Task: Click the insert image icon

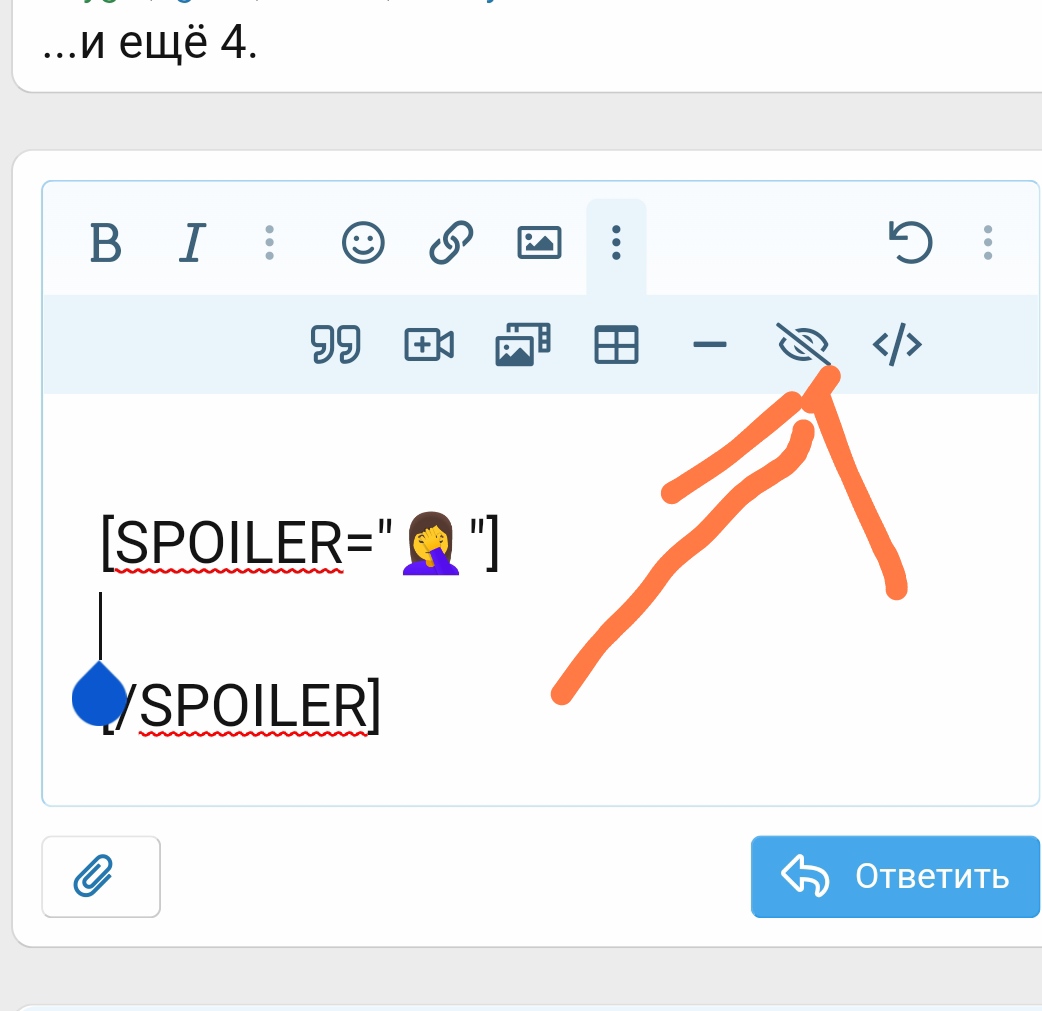Action: coord(539,243)
